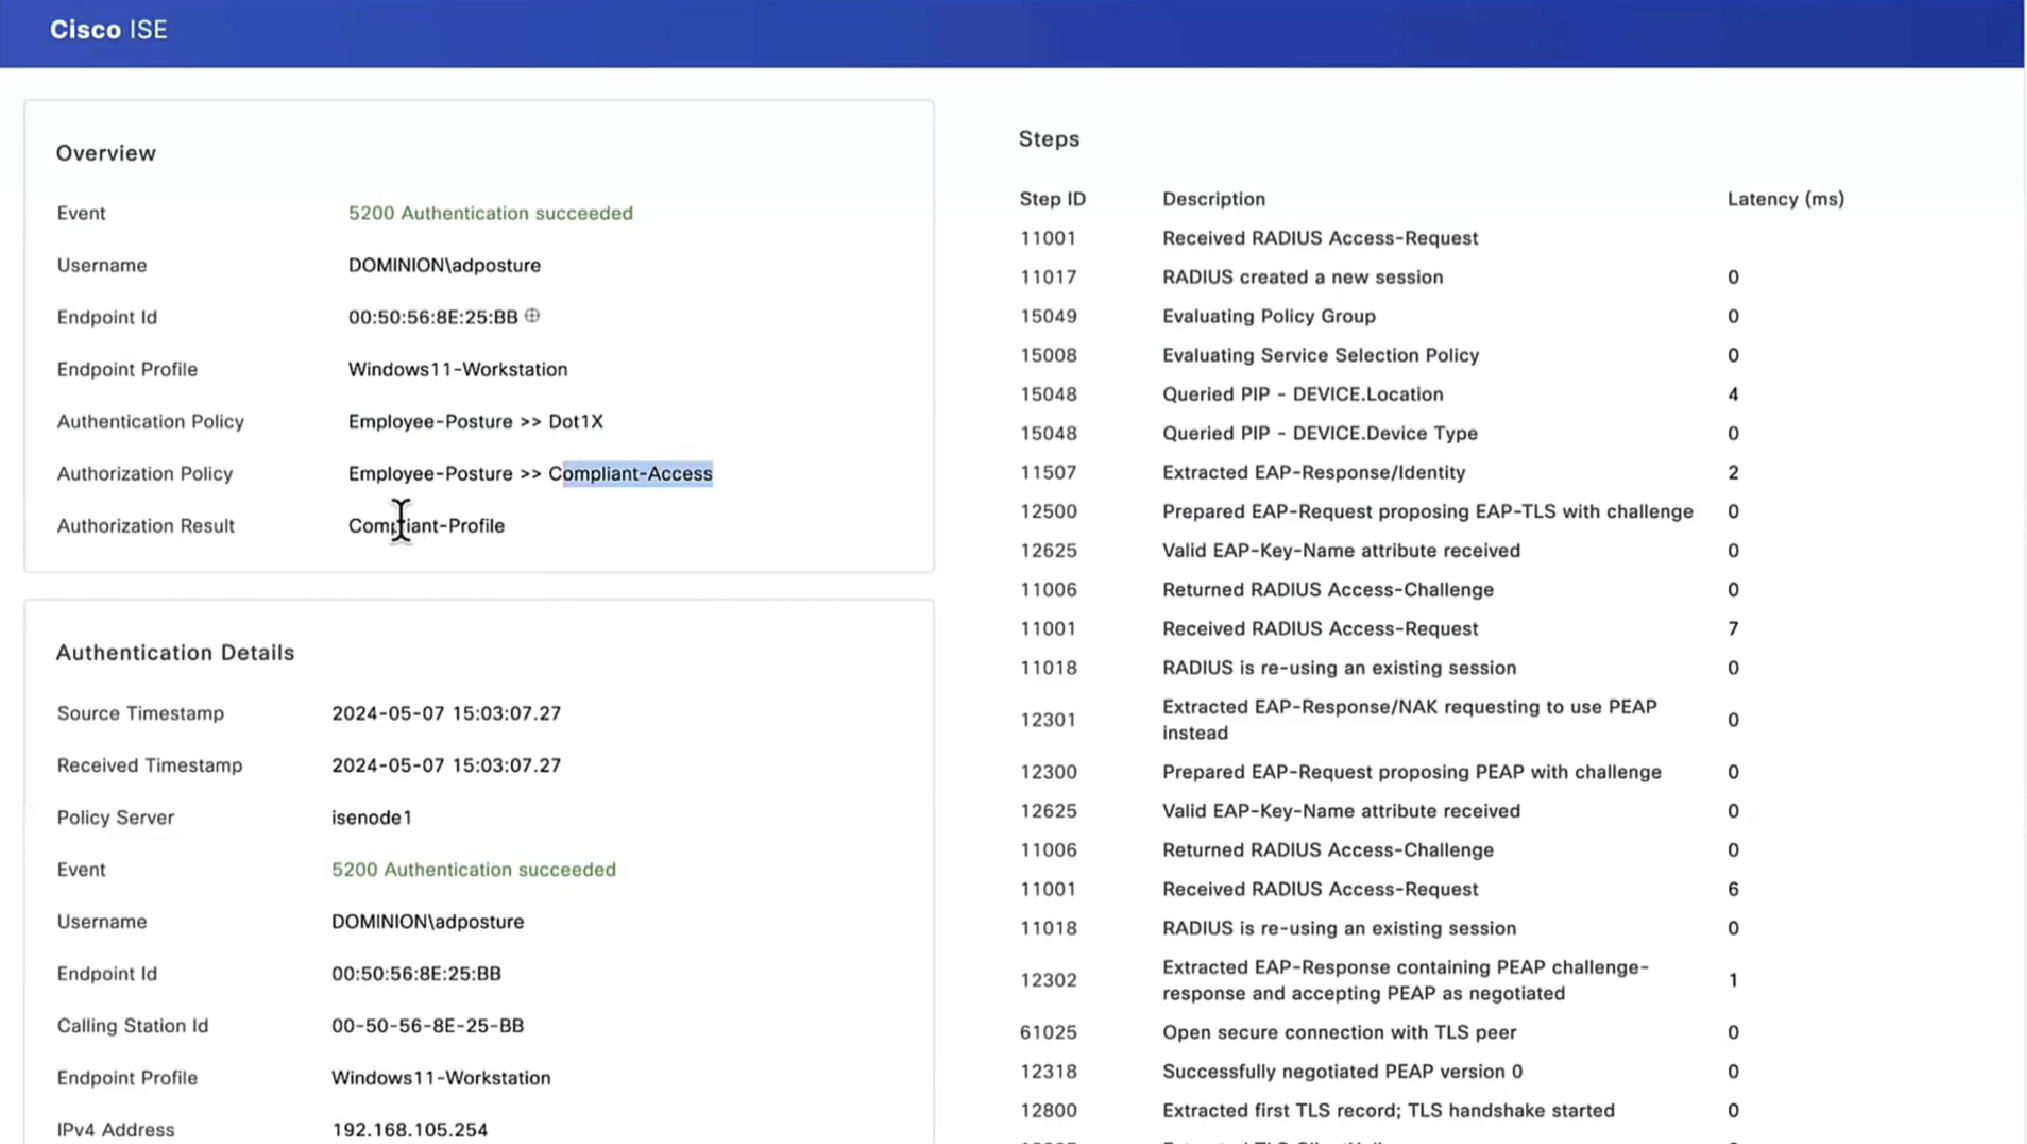This screenshot has height=1144, width=2027.
Task: Click step 12500 proposing EAP-TLS row
Action: click(x=1427, y=512)
